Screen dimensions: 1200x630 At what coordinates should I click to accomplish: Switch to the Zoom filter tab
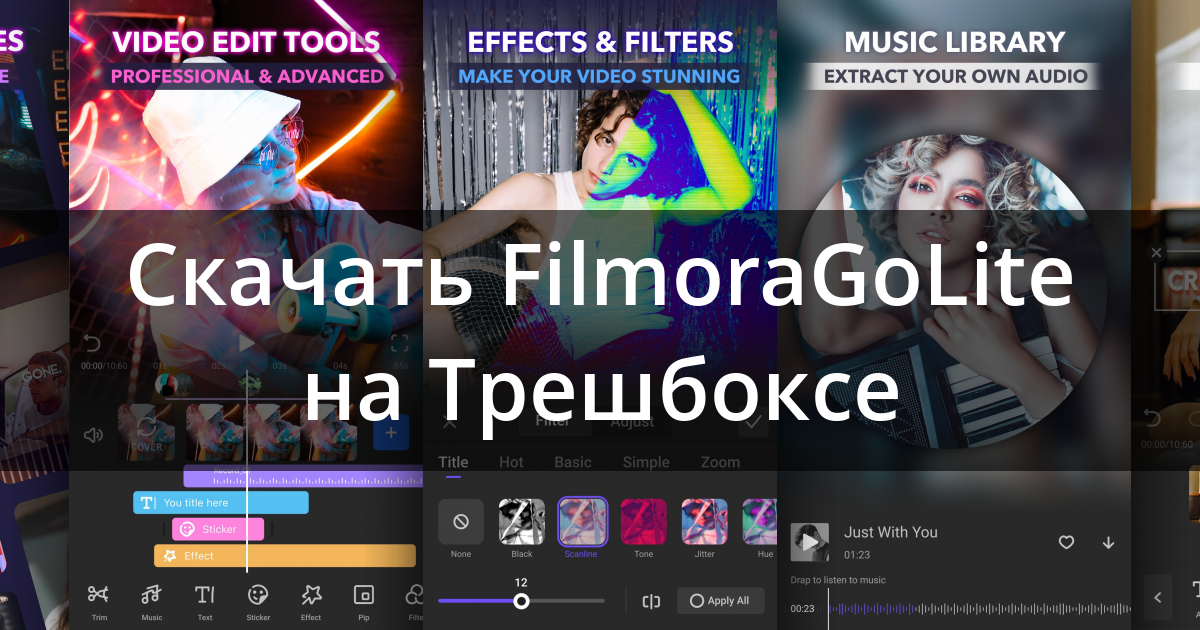720,462
